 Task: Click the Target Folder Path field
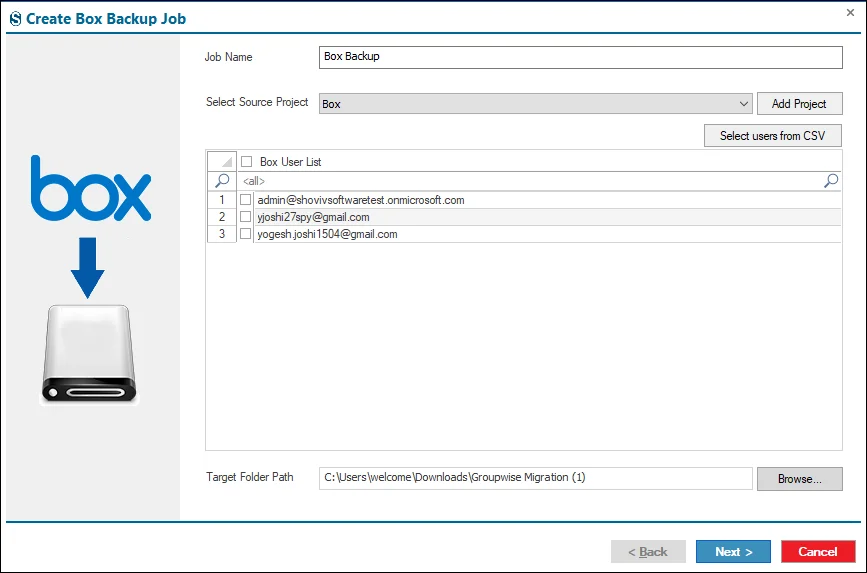535,478
